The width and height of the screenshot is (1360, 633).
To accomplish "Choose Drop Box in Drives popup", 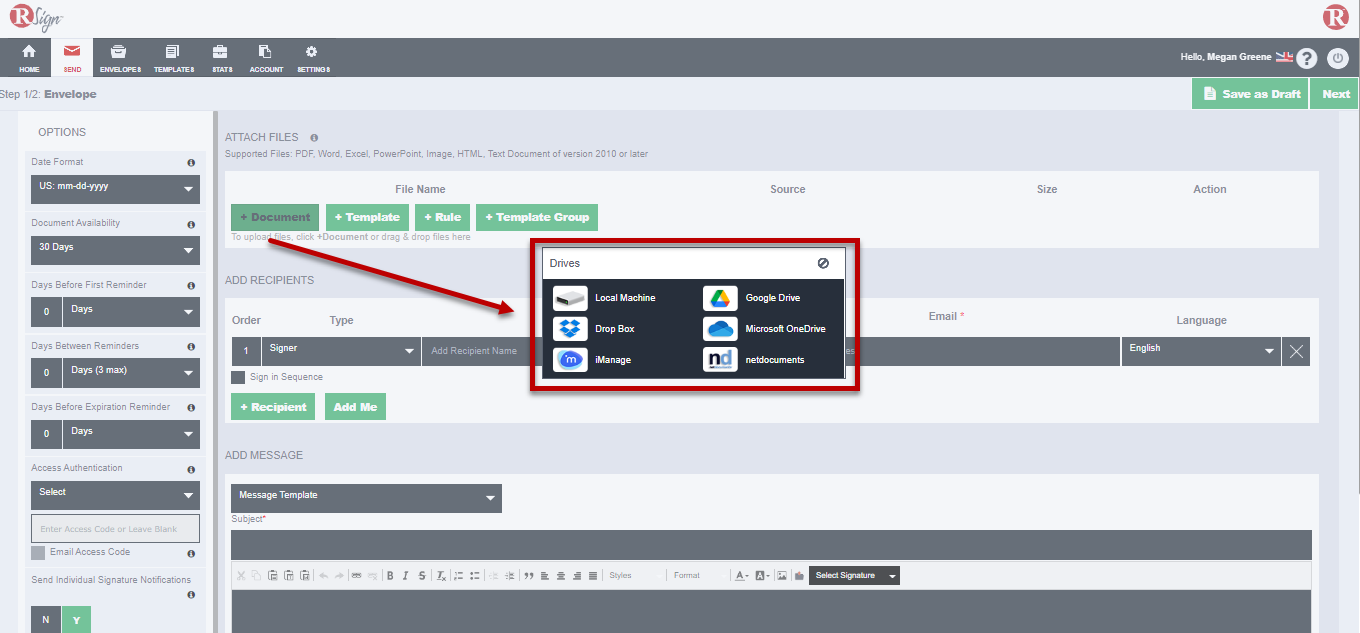I will click(594, 329).
